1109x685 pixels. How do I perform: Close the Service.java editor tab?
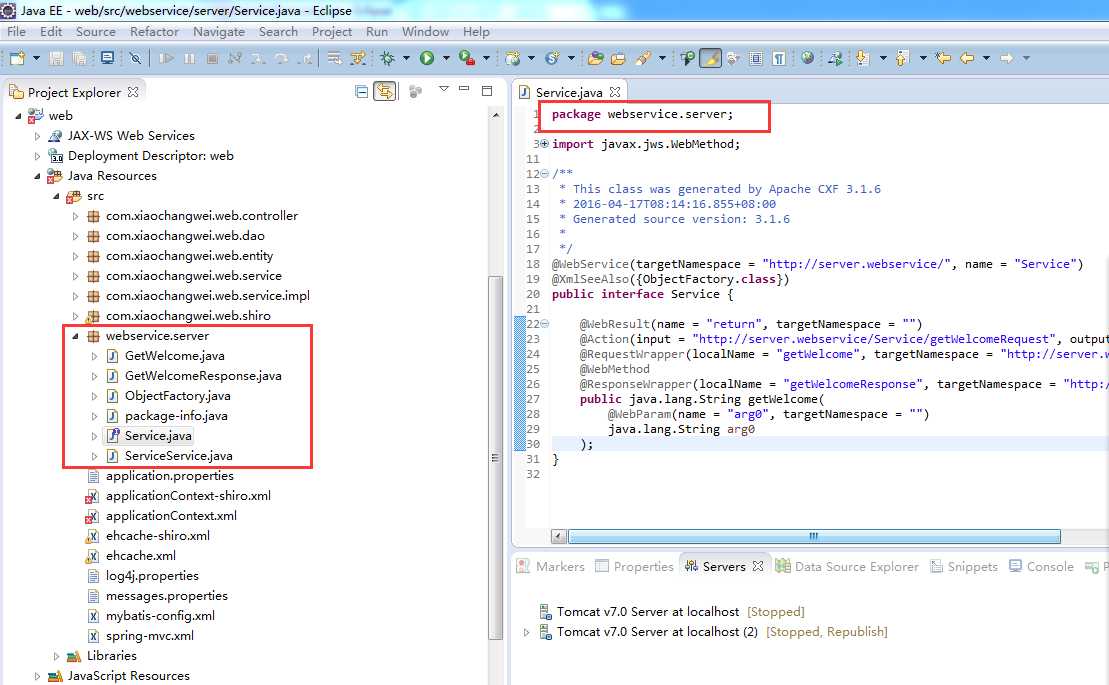point(615,92)
